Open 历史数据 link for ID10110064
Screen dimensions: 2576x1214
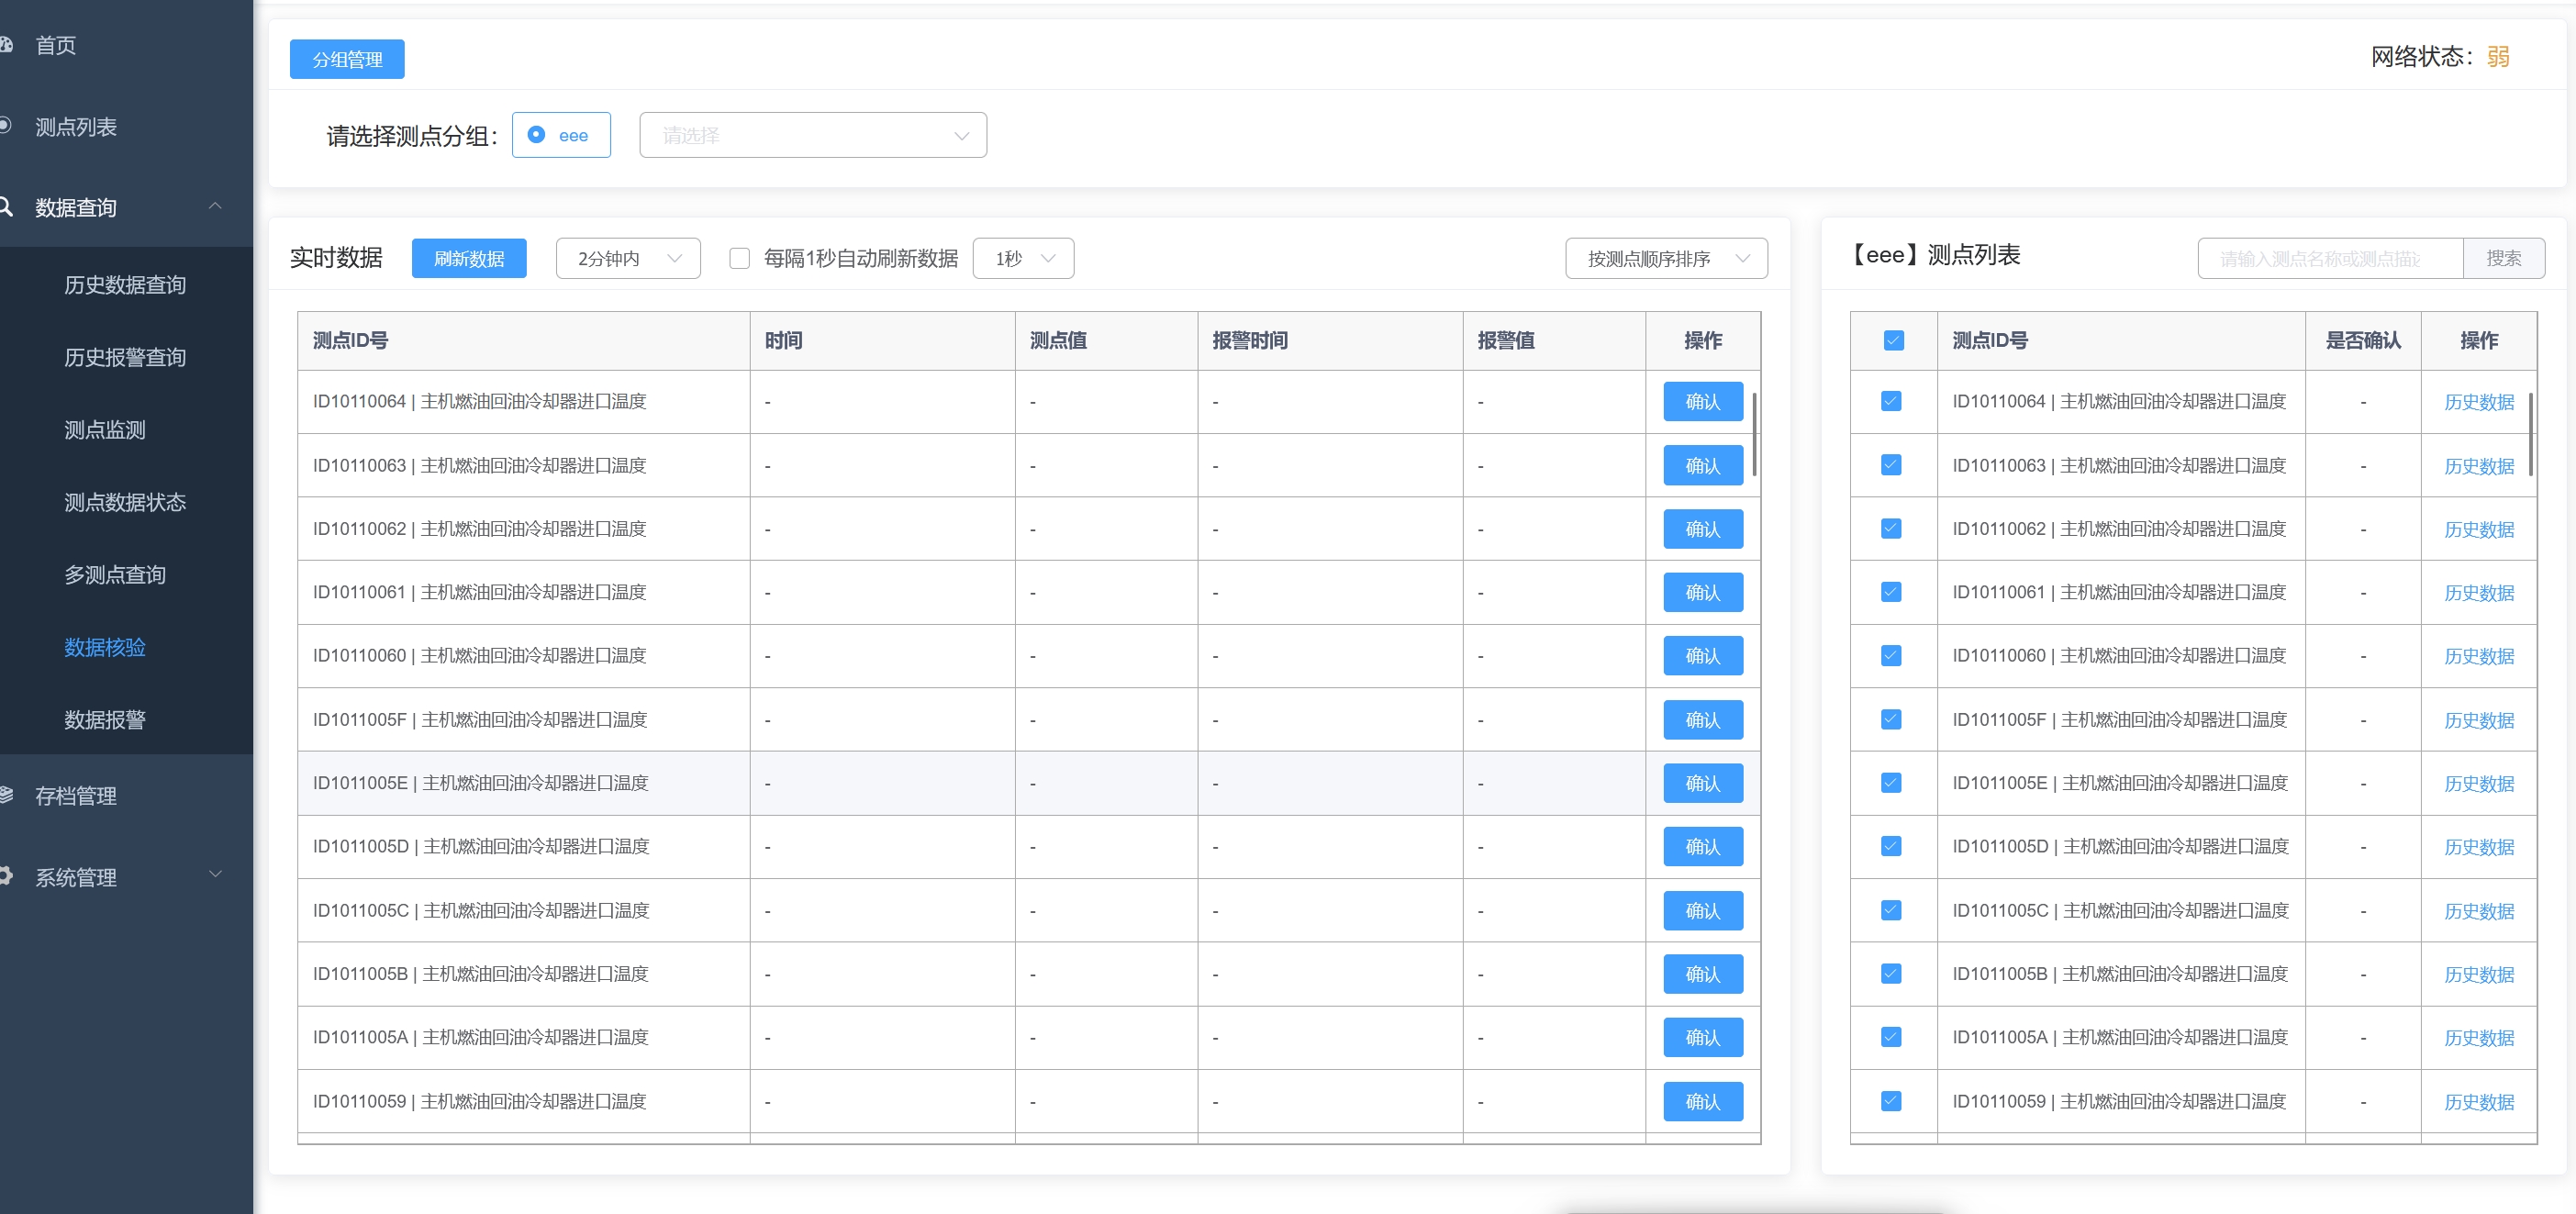pyautogui.click(x=2479, y=402)
